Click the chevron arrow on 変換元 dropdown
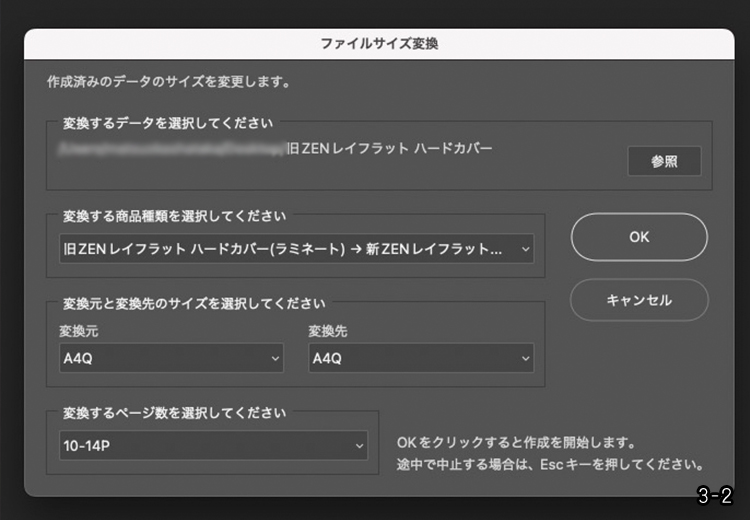 point(275,358)
